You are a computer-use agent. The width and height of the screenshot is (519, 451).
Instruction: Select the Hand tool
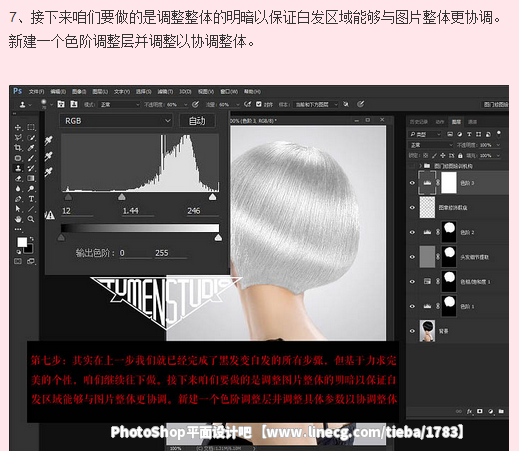click(x=18, y=219)
